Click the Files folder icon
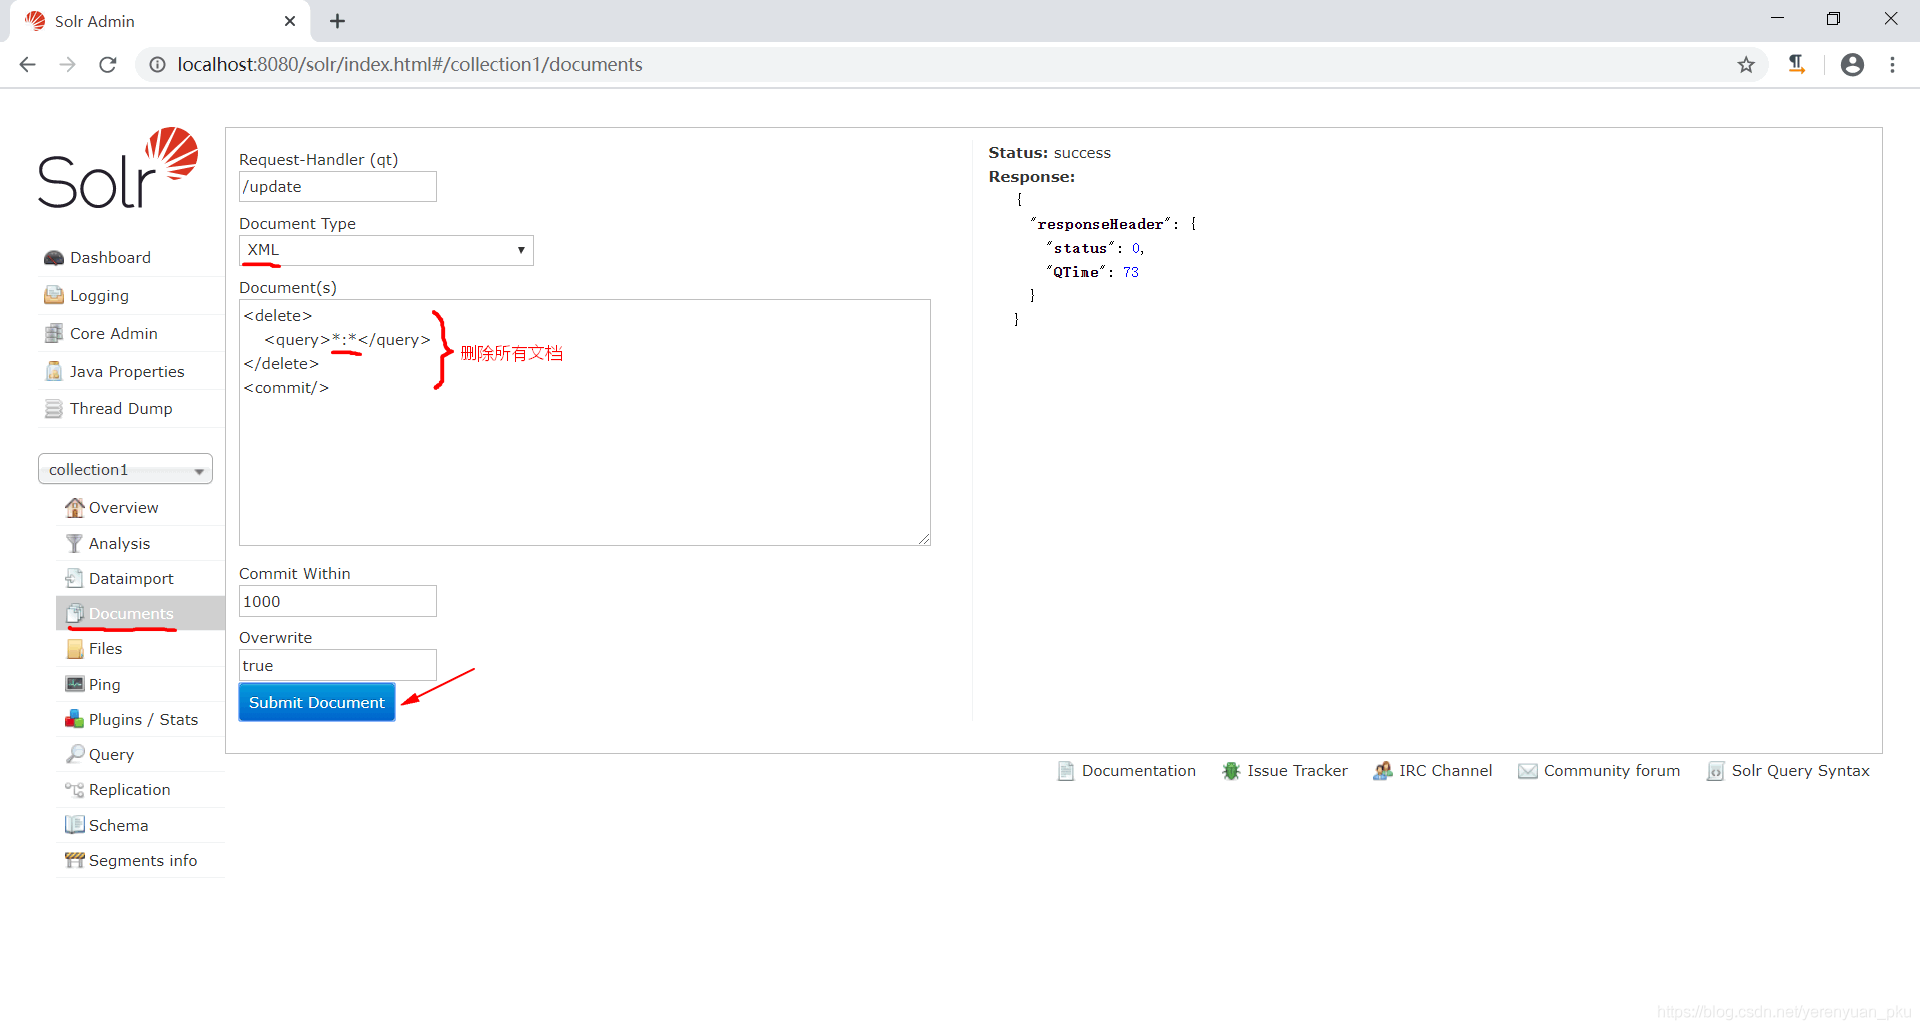This screenshot has width=1920, height=1030. pyautogui.click(x=74, y=649)
